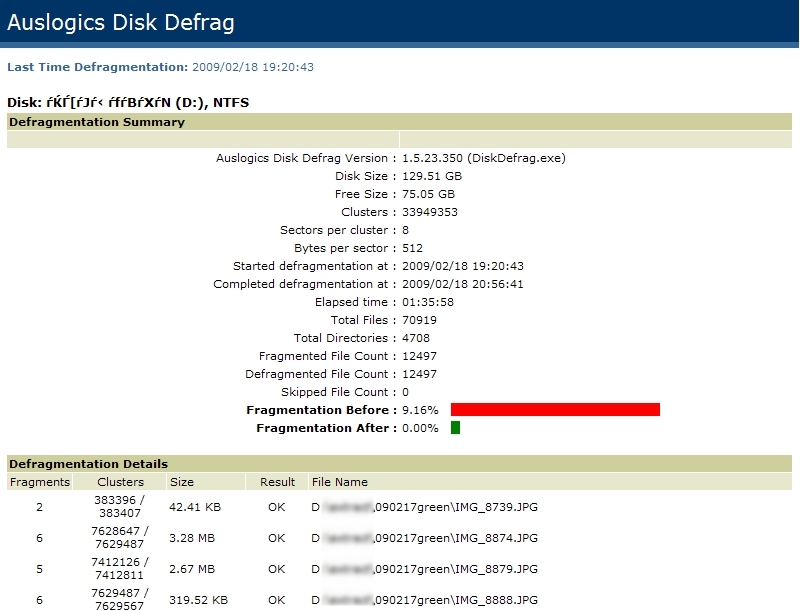The image size is (800, 611).
Task: Click the 'Clusters' column header in details table
Action: [x=120, y=482]
